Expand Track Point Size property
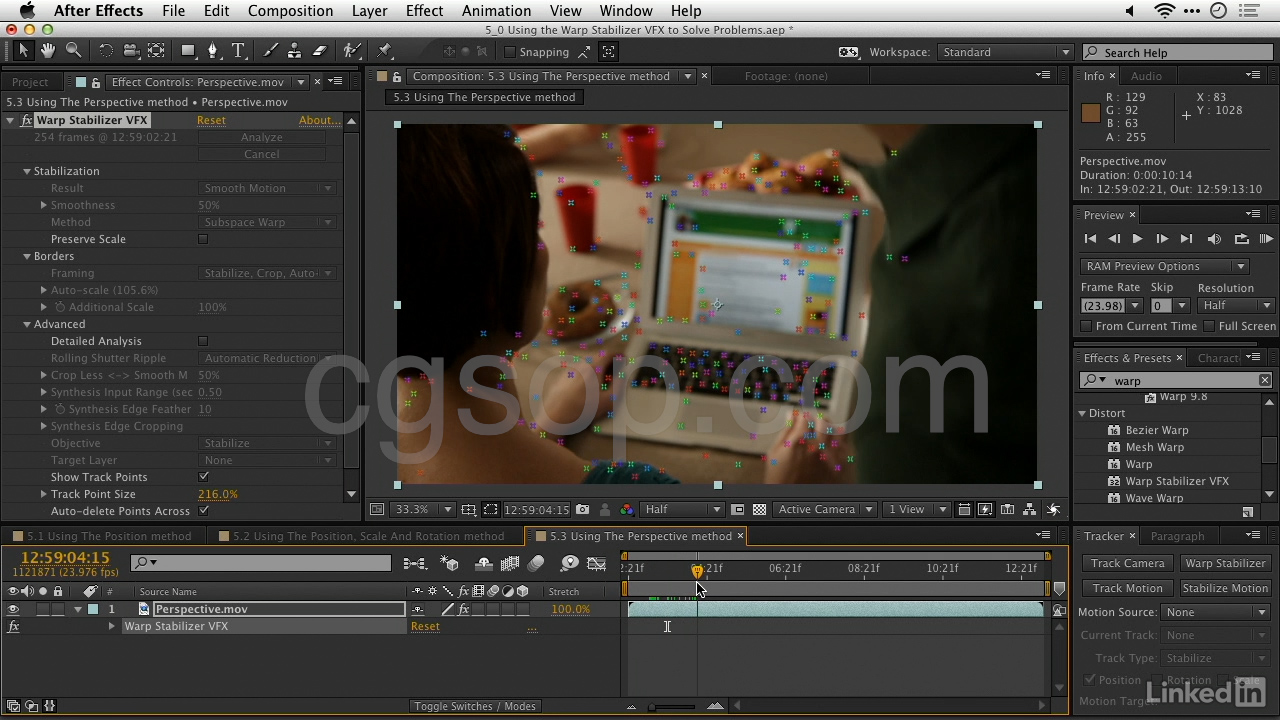This screenshot has height=720, width=1280. pyautogui.click(x=44, y=494)
